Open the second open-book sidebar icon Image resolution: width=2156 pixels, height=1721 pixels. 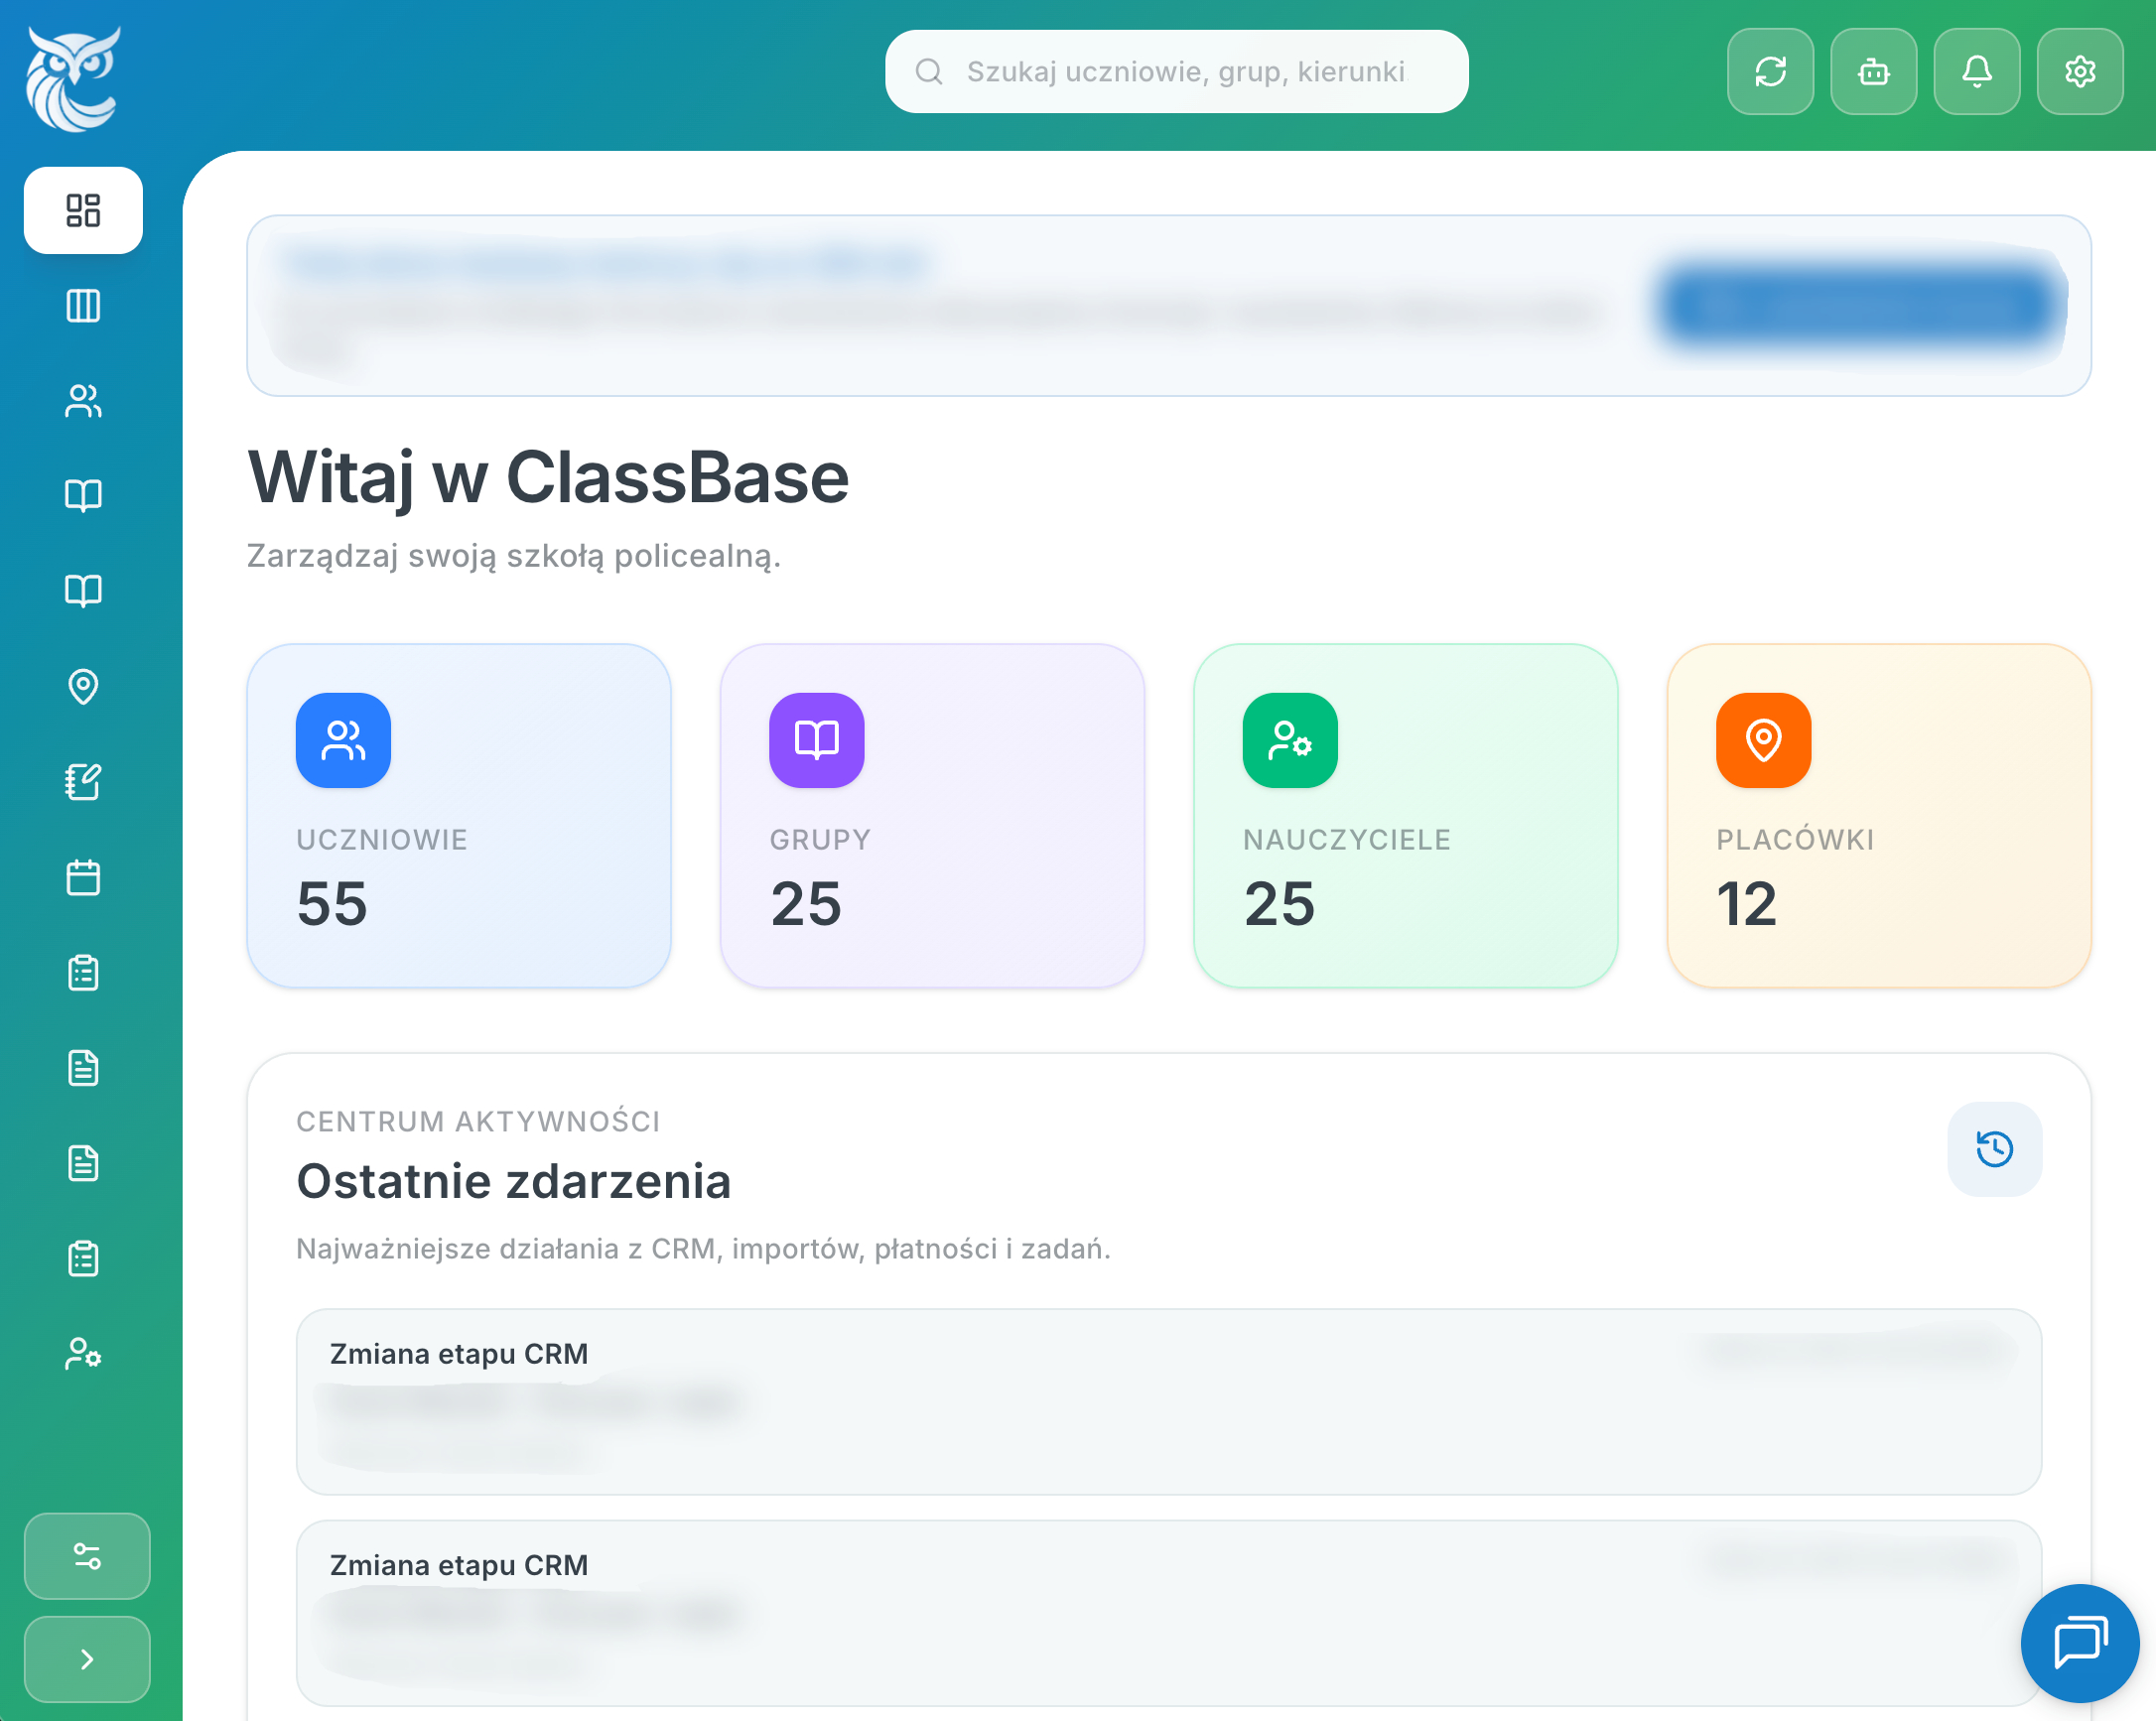point(83,591)
